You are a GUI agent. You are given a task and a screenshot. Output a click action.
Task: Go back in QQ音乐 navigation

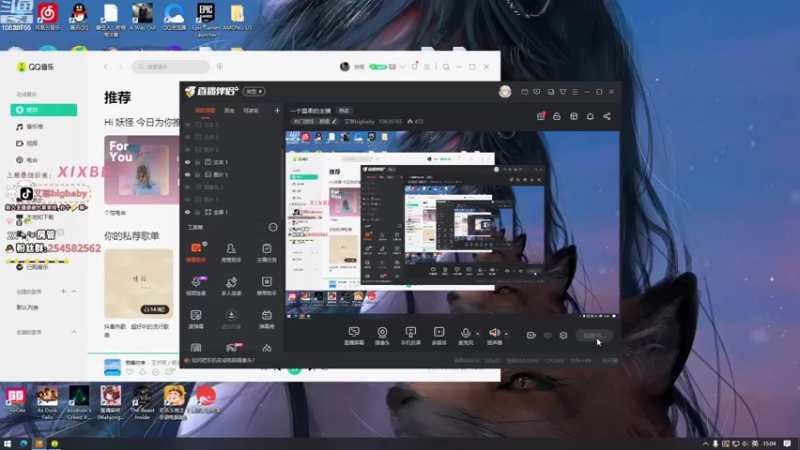click(106, 67)
